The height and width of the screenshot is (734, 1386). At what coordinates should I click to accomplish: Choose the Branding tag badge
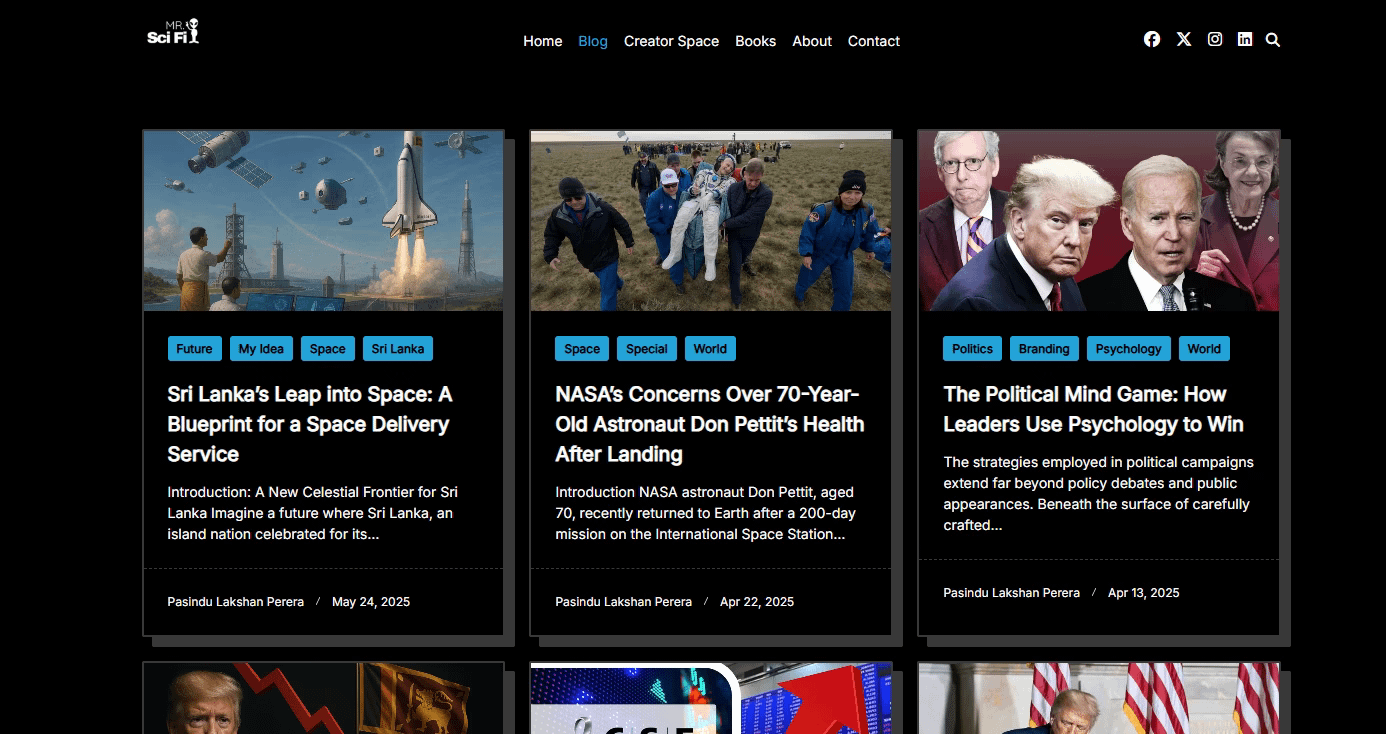(1044, 349)
